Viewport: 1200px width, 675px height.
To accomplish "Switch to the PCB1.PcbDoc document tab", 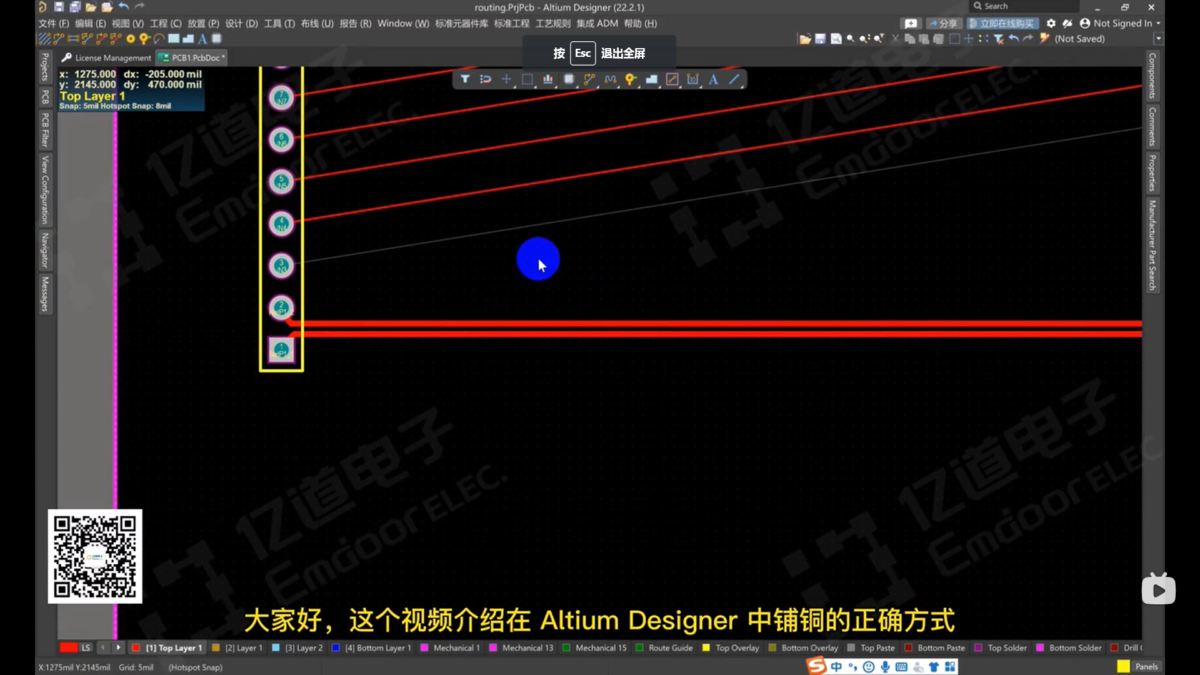I will [192, 58].
